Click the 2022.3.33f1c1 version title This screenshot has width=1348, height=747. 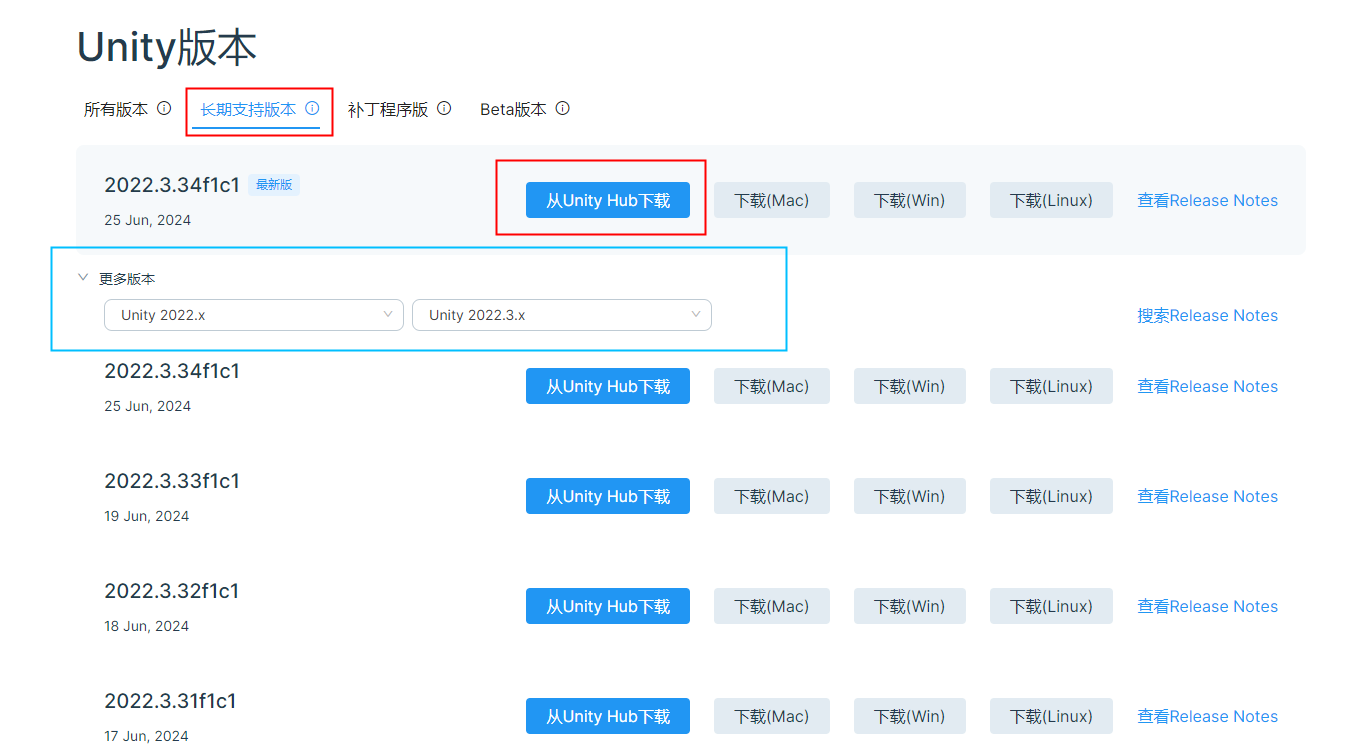pos(172,481)
